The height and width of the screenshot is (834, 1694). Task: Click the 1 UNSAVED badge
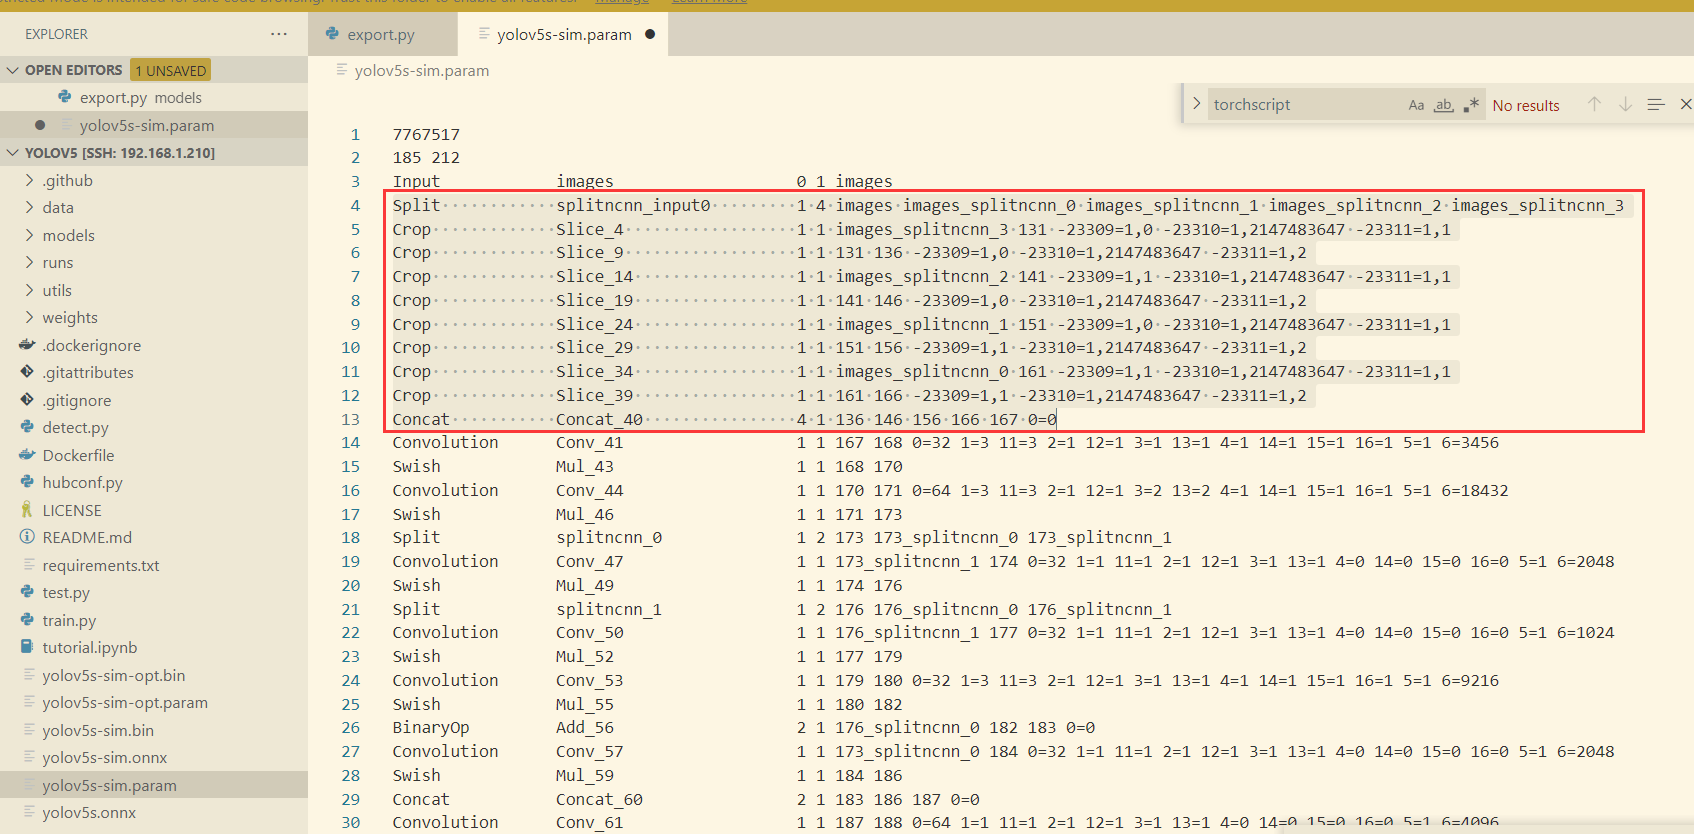(171, 70)
